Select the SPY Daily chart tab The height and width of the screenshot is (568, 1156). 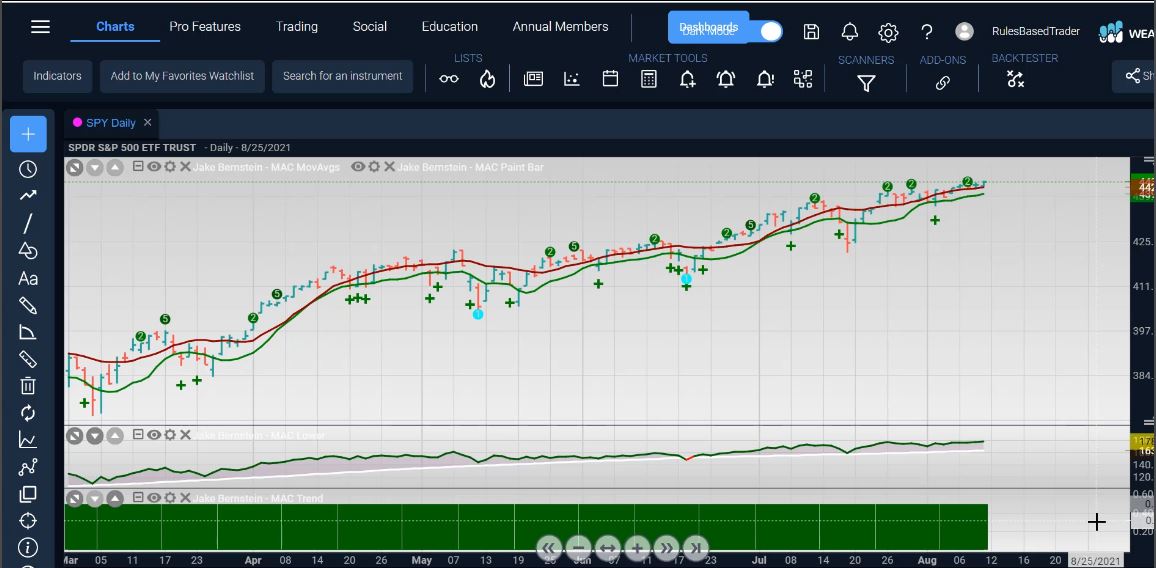pyautogui.click(x=111, y=122)
